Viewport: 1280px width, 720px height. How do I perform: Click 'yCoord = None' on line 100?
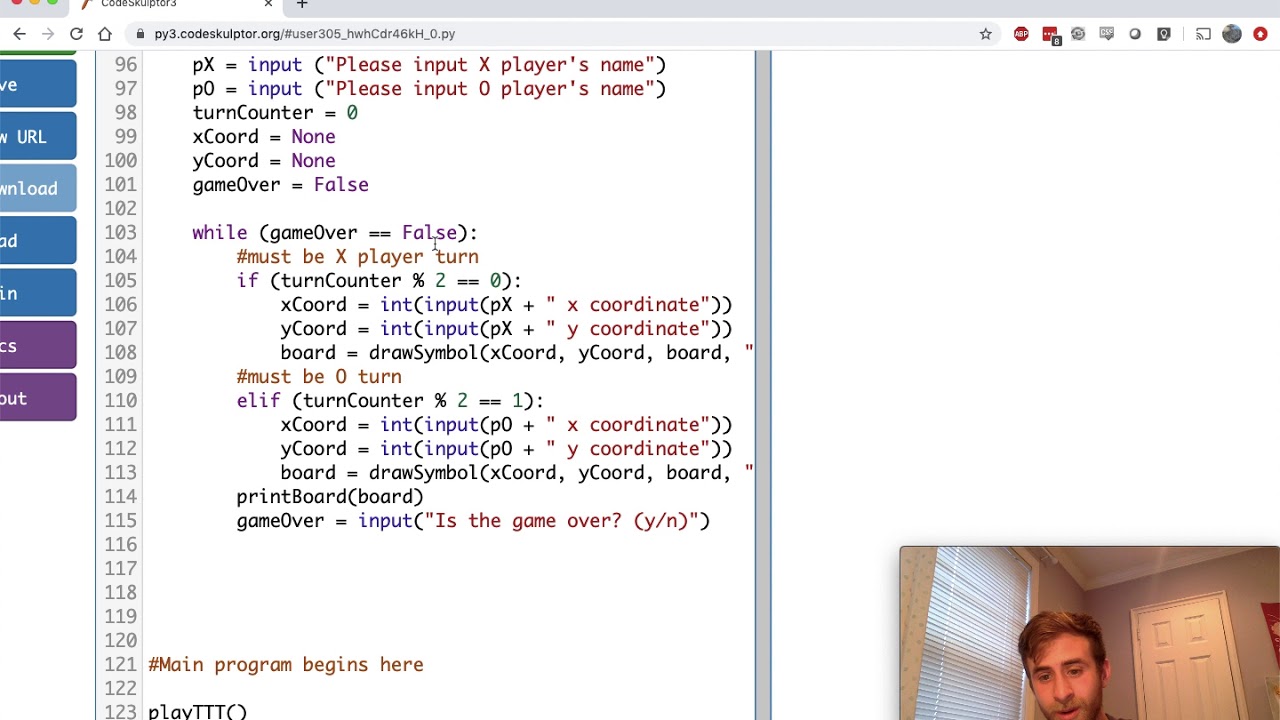pyautogui.click(x=264, y=161)
